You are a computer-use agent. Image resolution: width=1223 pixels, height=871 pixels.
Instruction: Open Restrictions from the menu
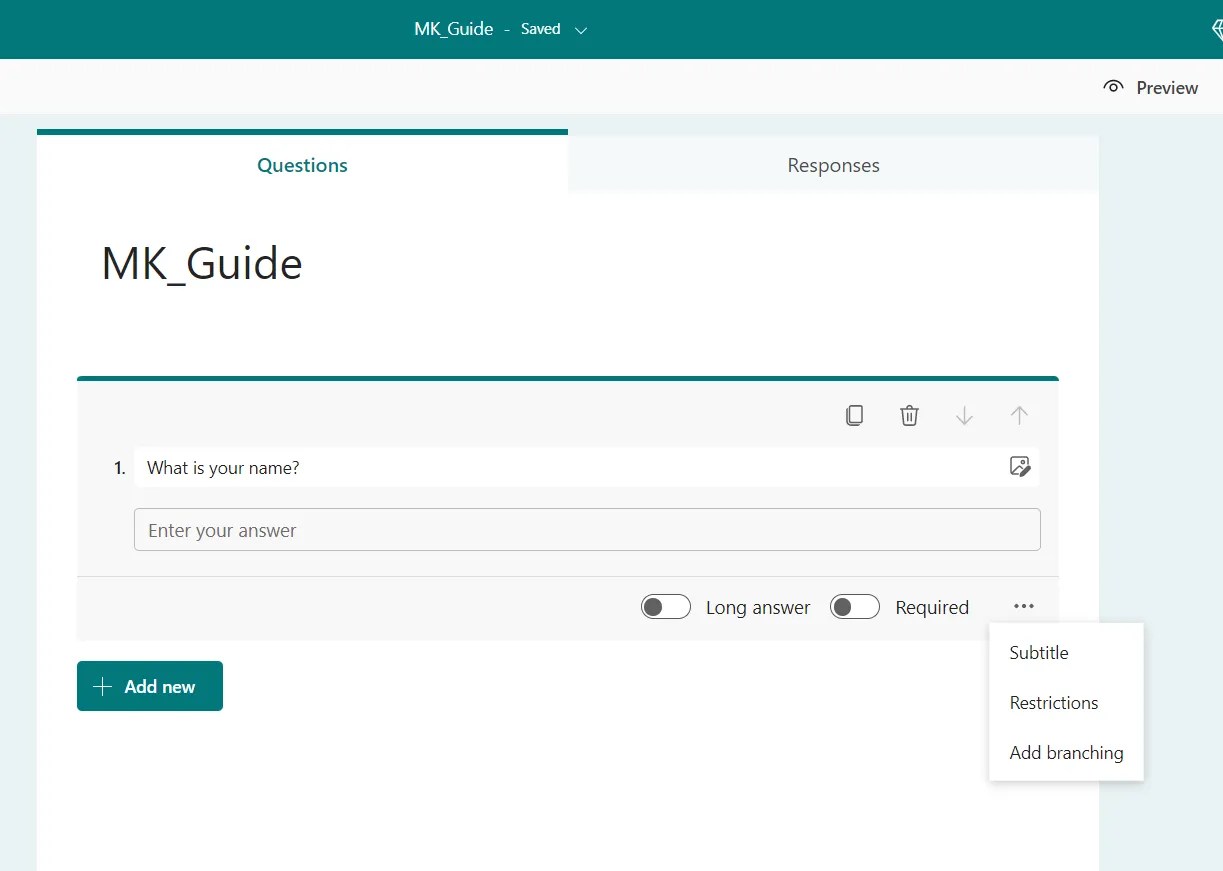pyautogui.click(x=1053, y=702)
